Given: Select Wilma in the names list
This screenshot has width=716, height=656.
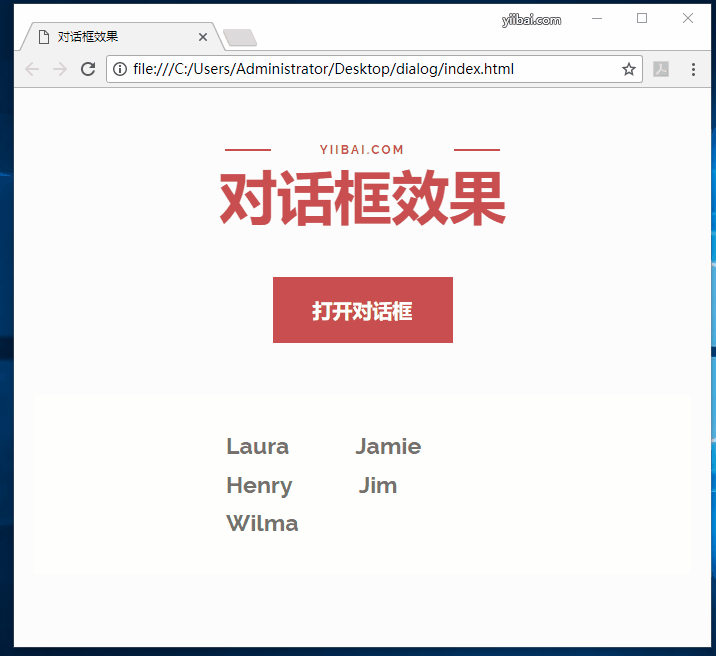Looking at the screenshot, I should click(x=262, y=523).
